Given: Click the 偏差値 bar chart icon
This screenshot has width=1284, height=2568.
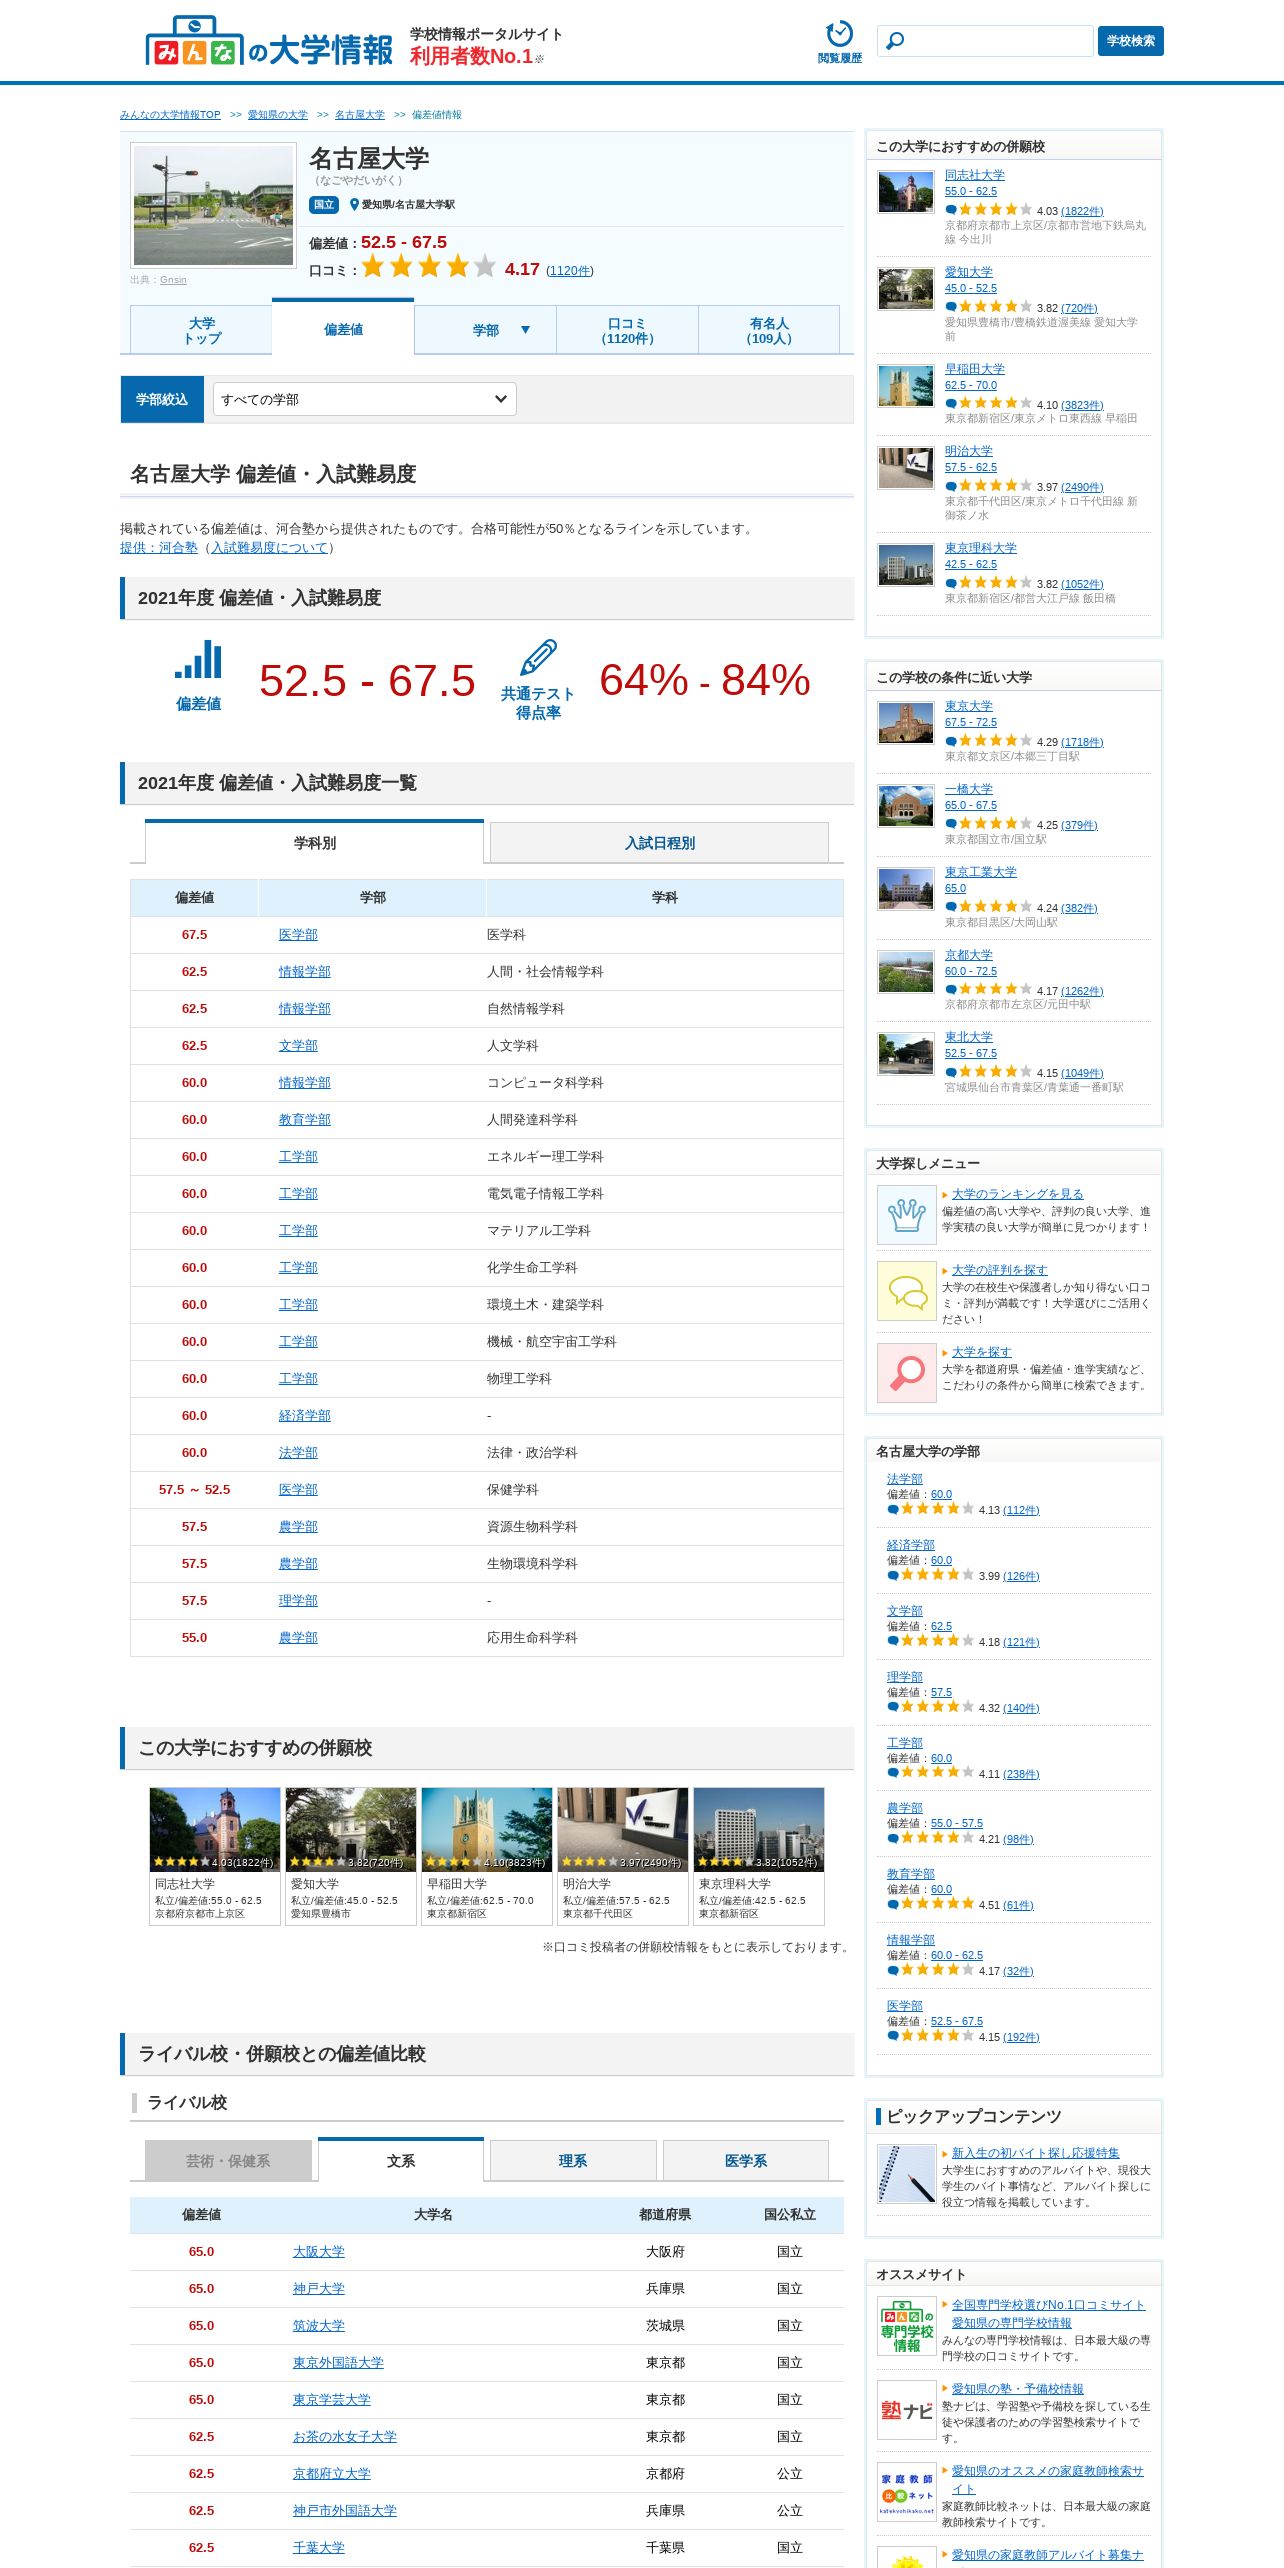Looking at the screenshot, I should pyautogui.click(x=198, y=661).
